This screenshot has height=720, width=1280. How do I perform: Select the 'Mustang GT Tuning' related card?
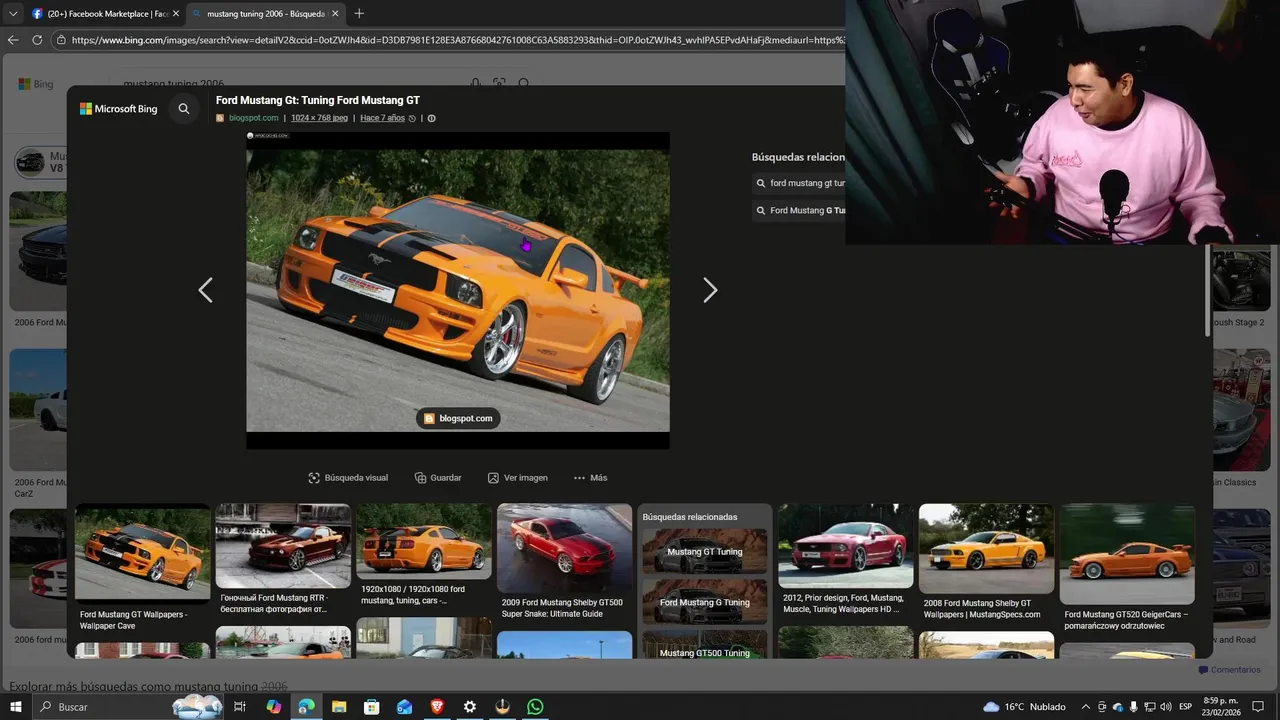coord(705,551)
